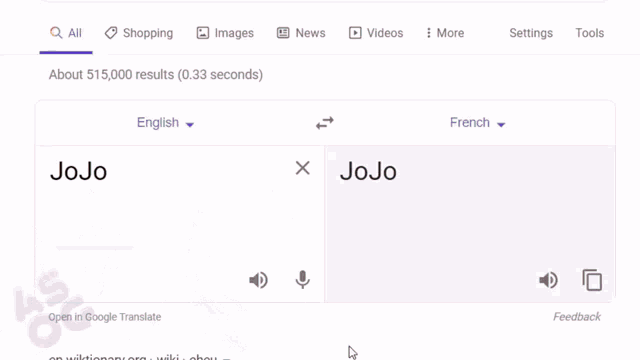Select the All results tab

pyautogui.click(x=66, y=33)
